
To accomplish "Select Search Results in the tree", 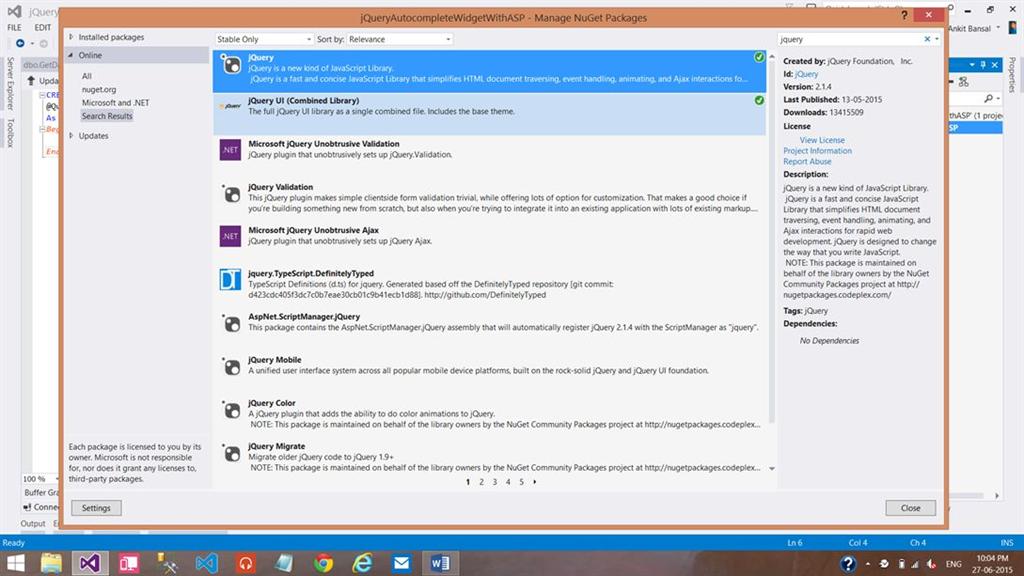I will point(107,116).
